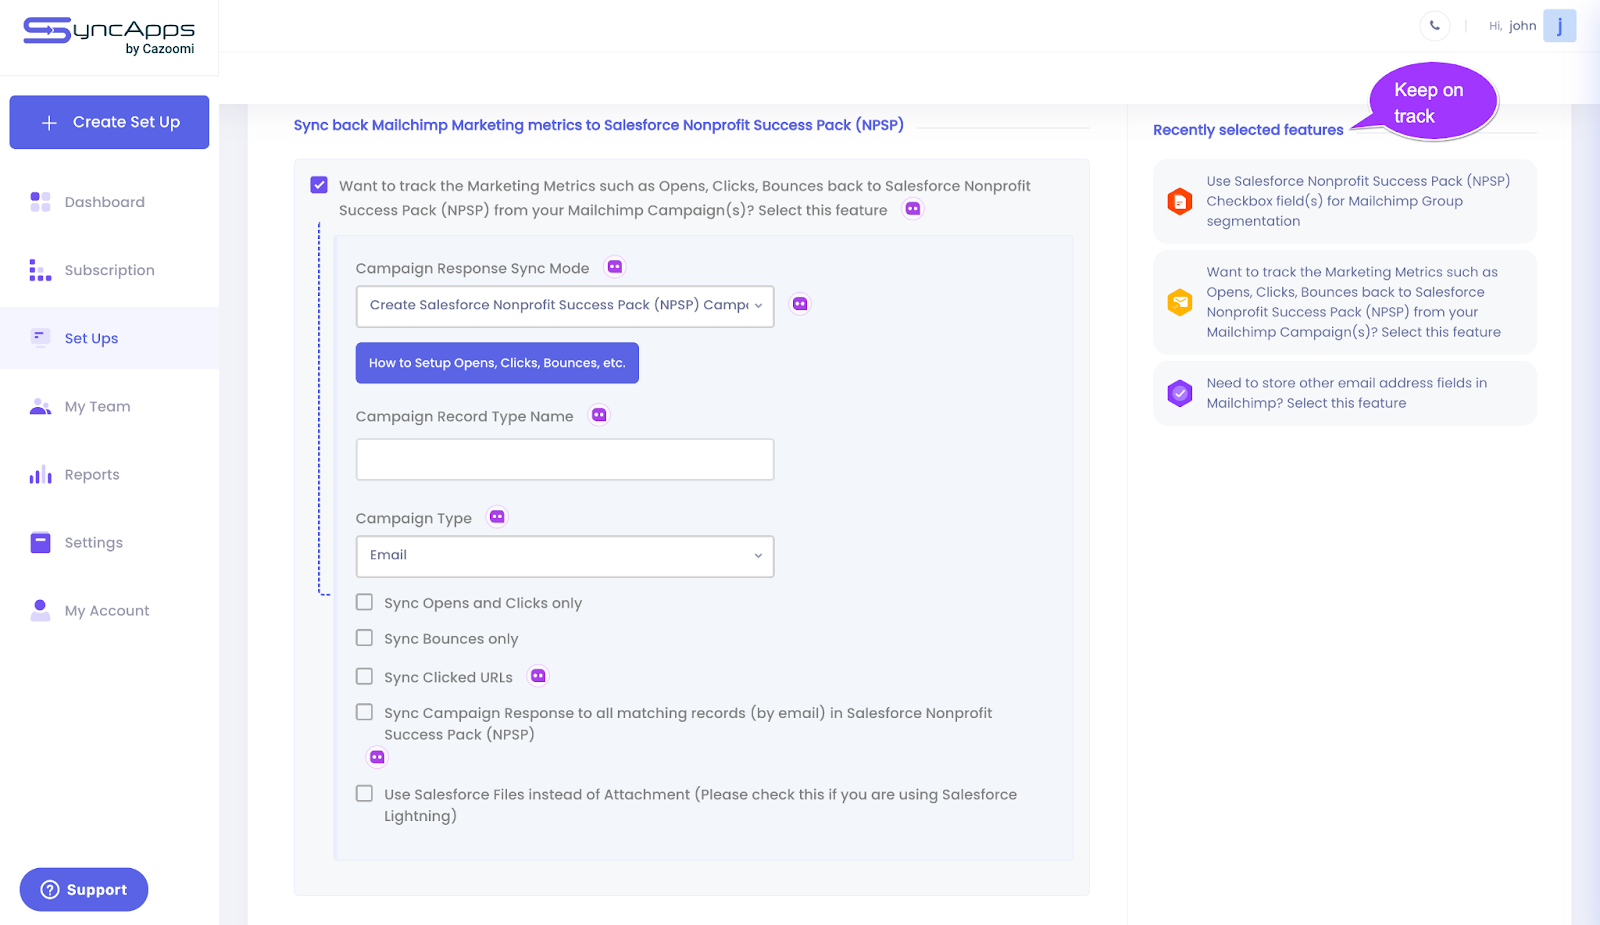This screenshot has height=925, width=1600.
Task: Open the Campaign Type Email dropdown
Action: 565,556
